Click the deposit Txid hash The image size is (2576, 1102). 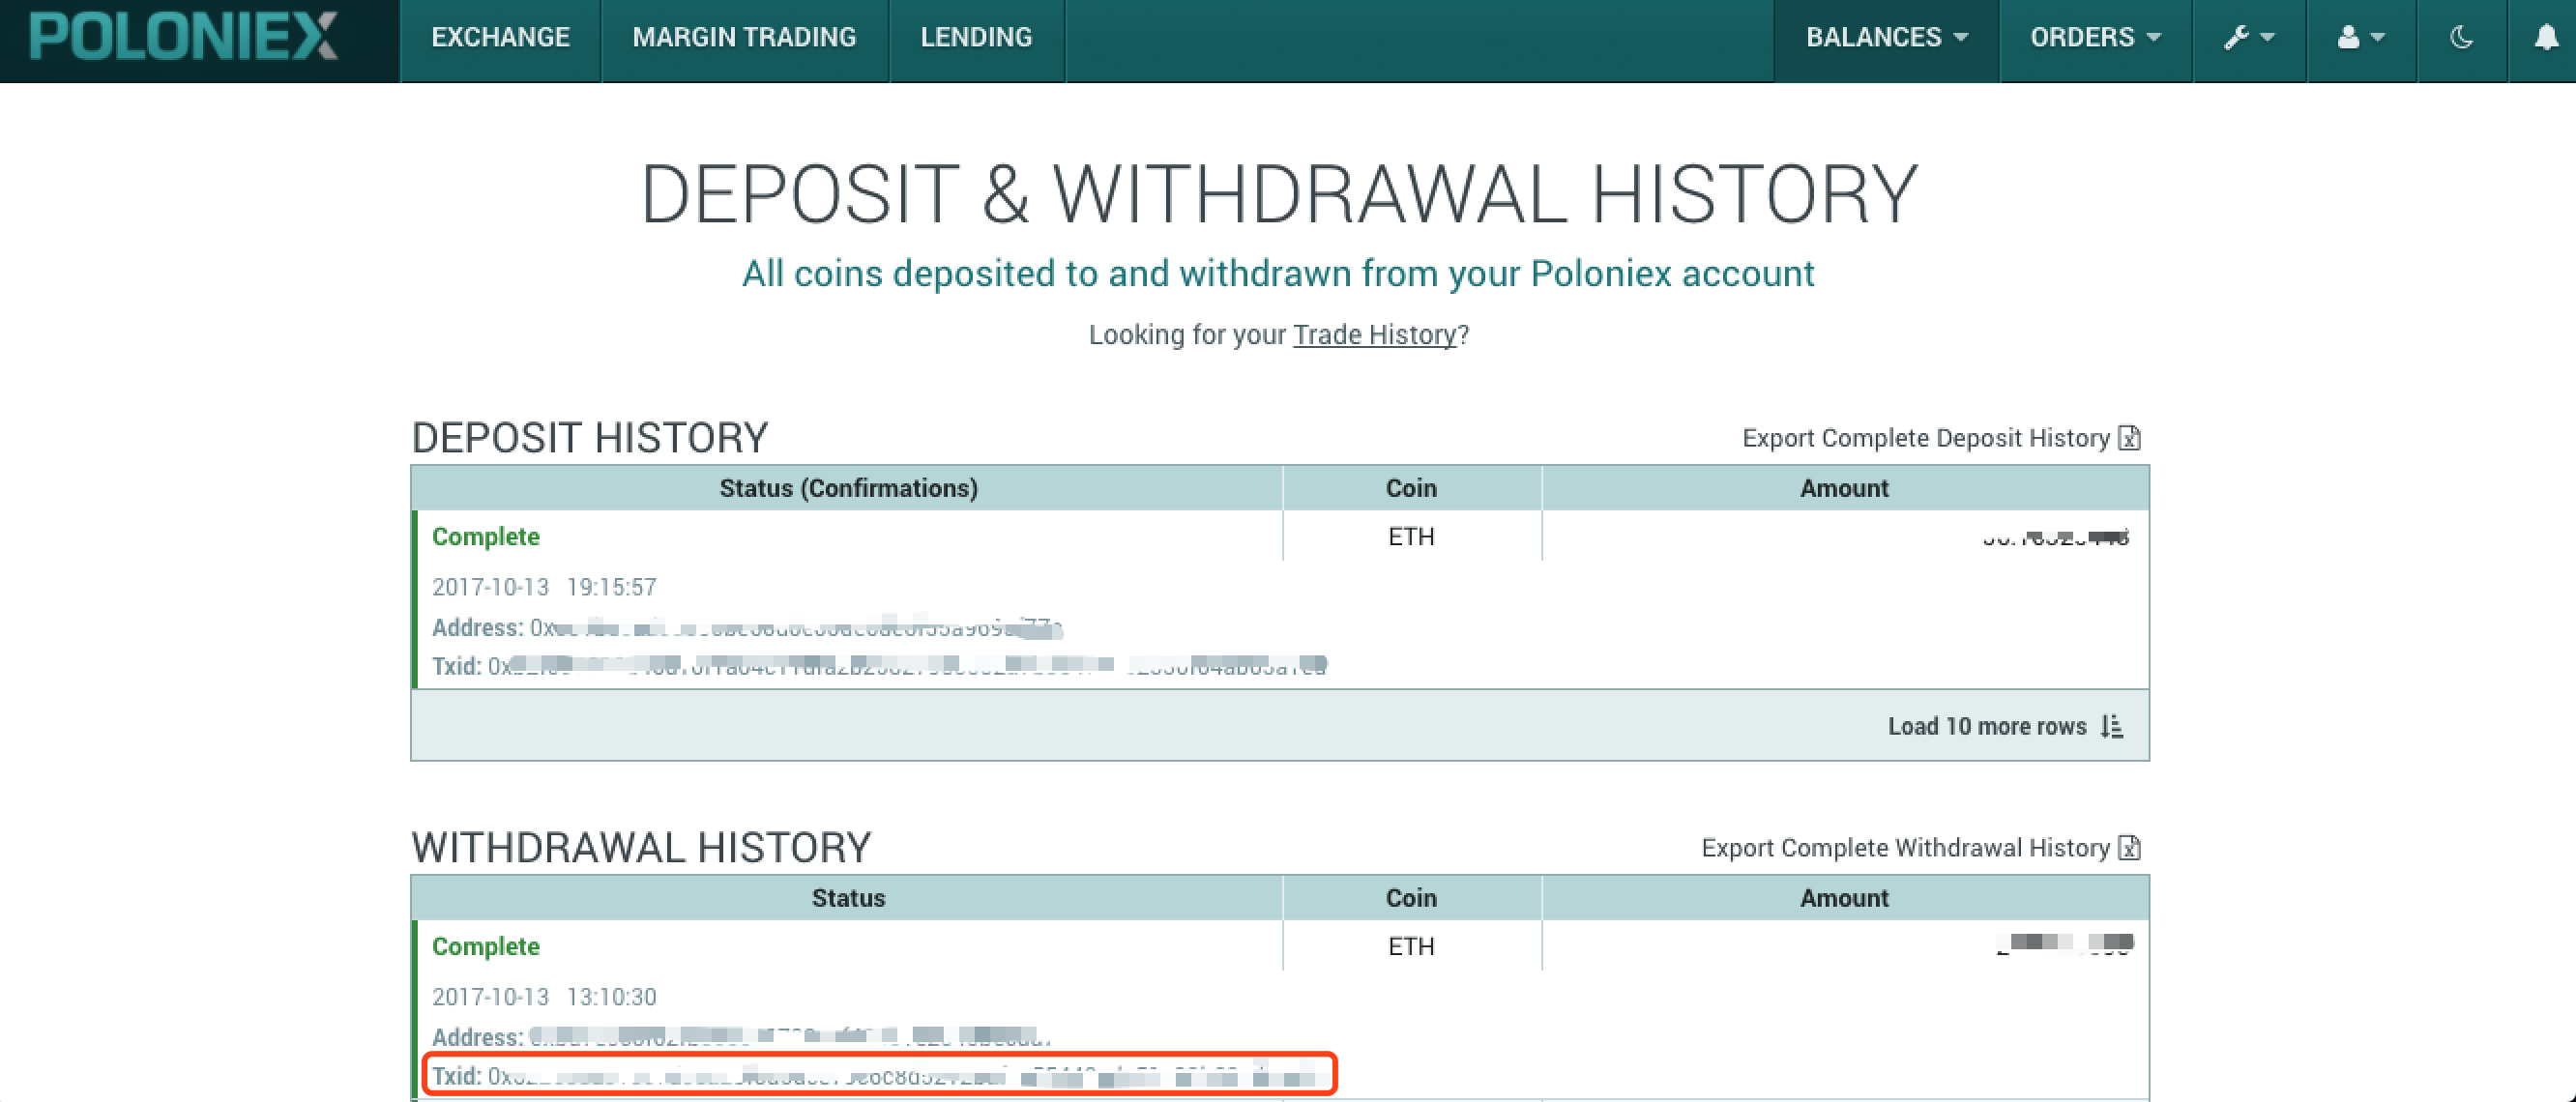pos(907,665)
